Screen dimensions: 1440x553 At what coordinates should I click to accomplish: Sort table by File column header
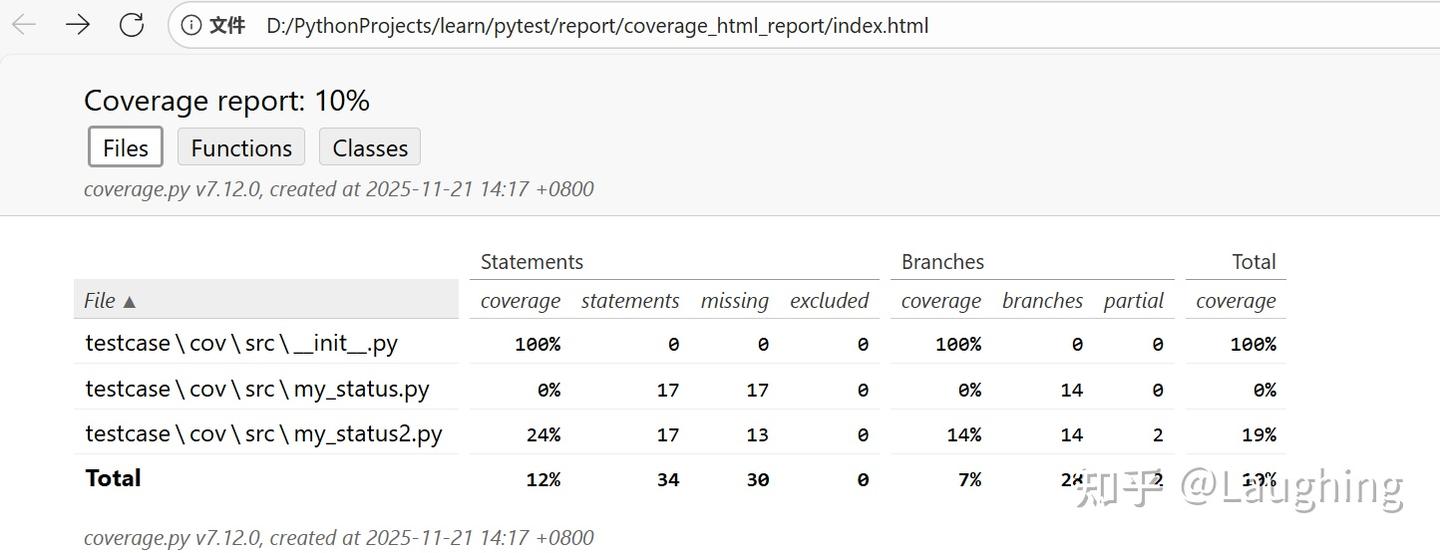click(110, 300)
